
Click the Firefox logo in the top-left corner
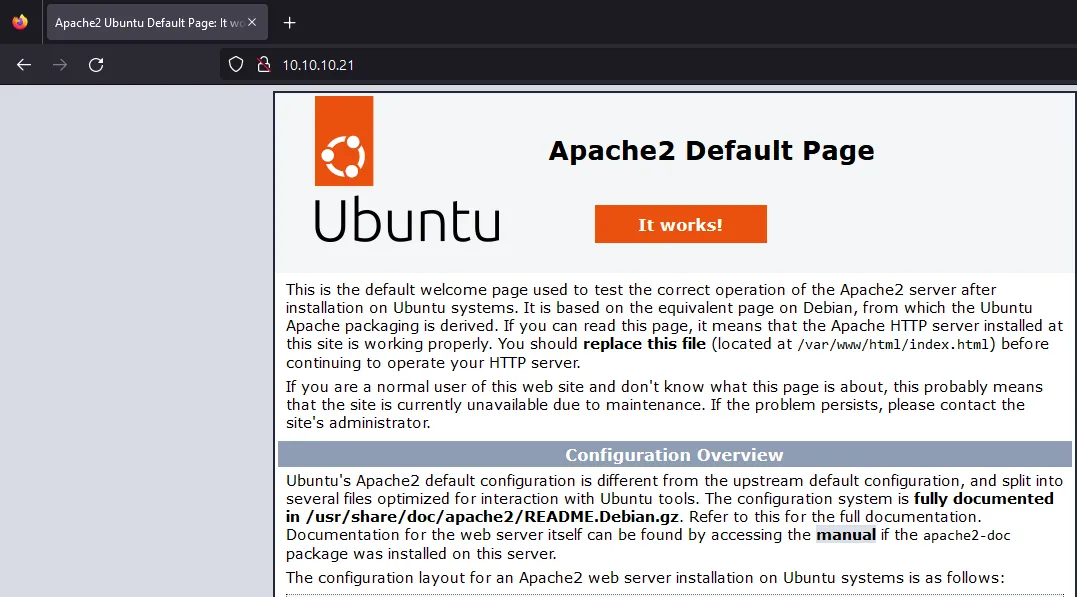[18, 21]
